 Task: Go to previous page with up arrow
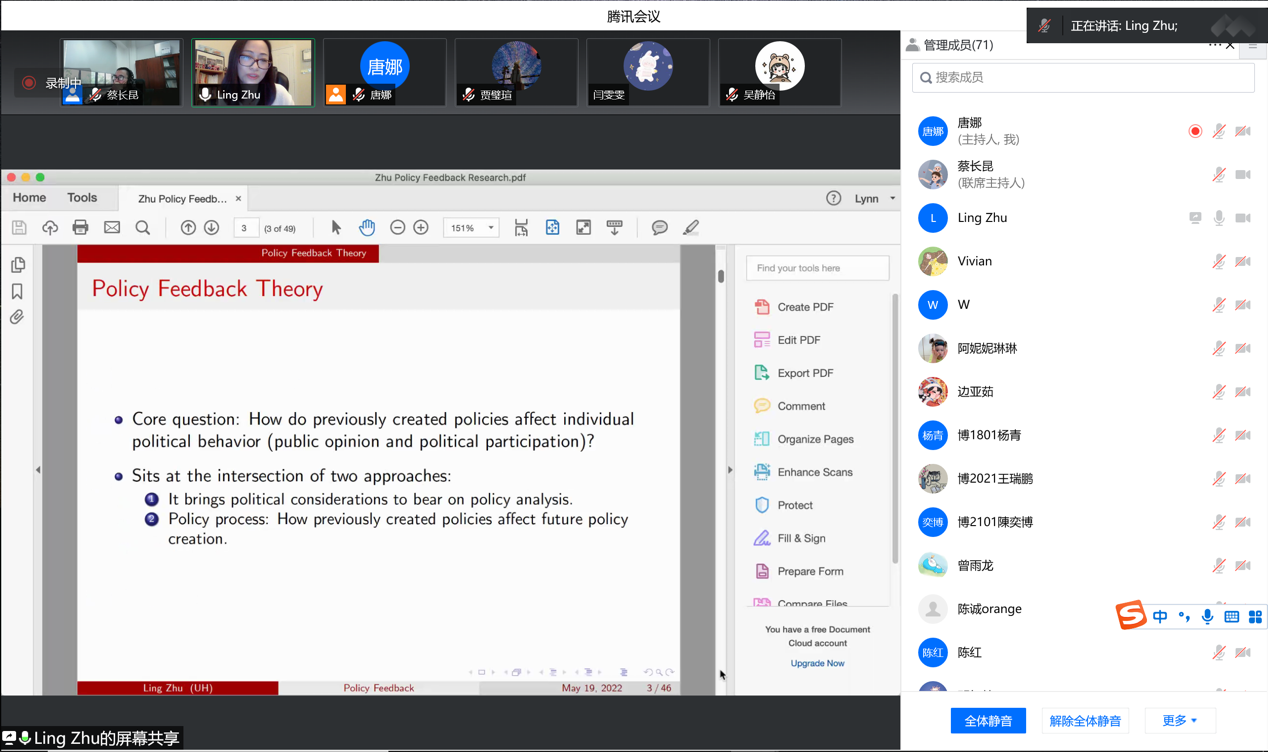pos(188,228)
